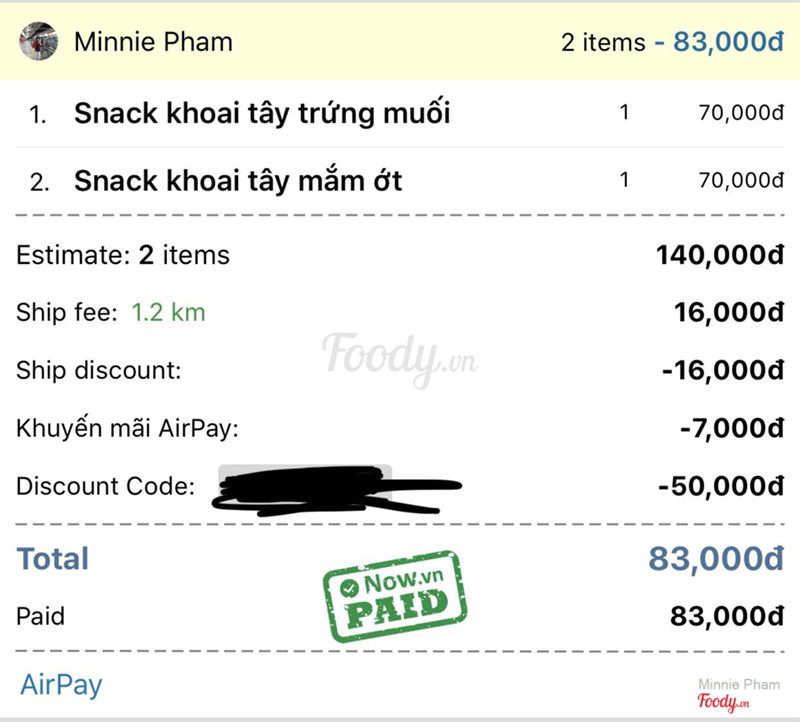The width and height of the screenshot is (800, 722).
Task: Open the Minnie Pham user name
Action: coord(153,42)
